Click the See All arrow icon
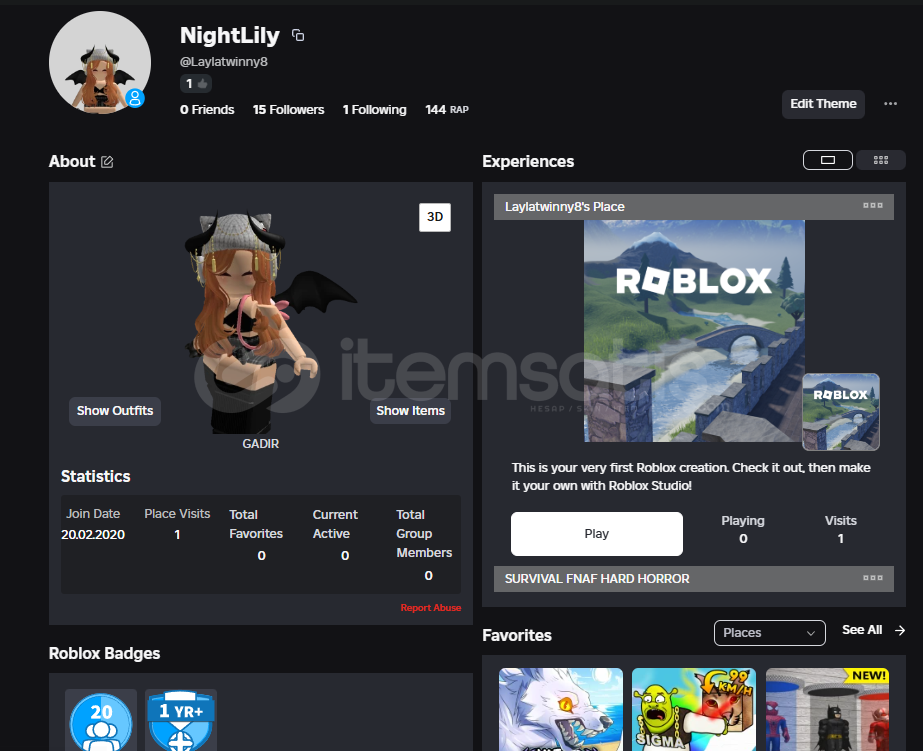Screen dimensions: 923x751 click(x=899, y=630)
